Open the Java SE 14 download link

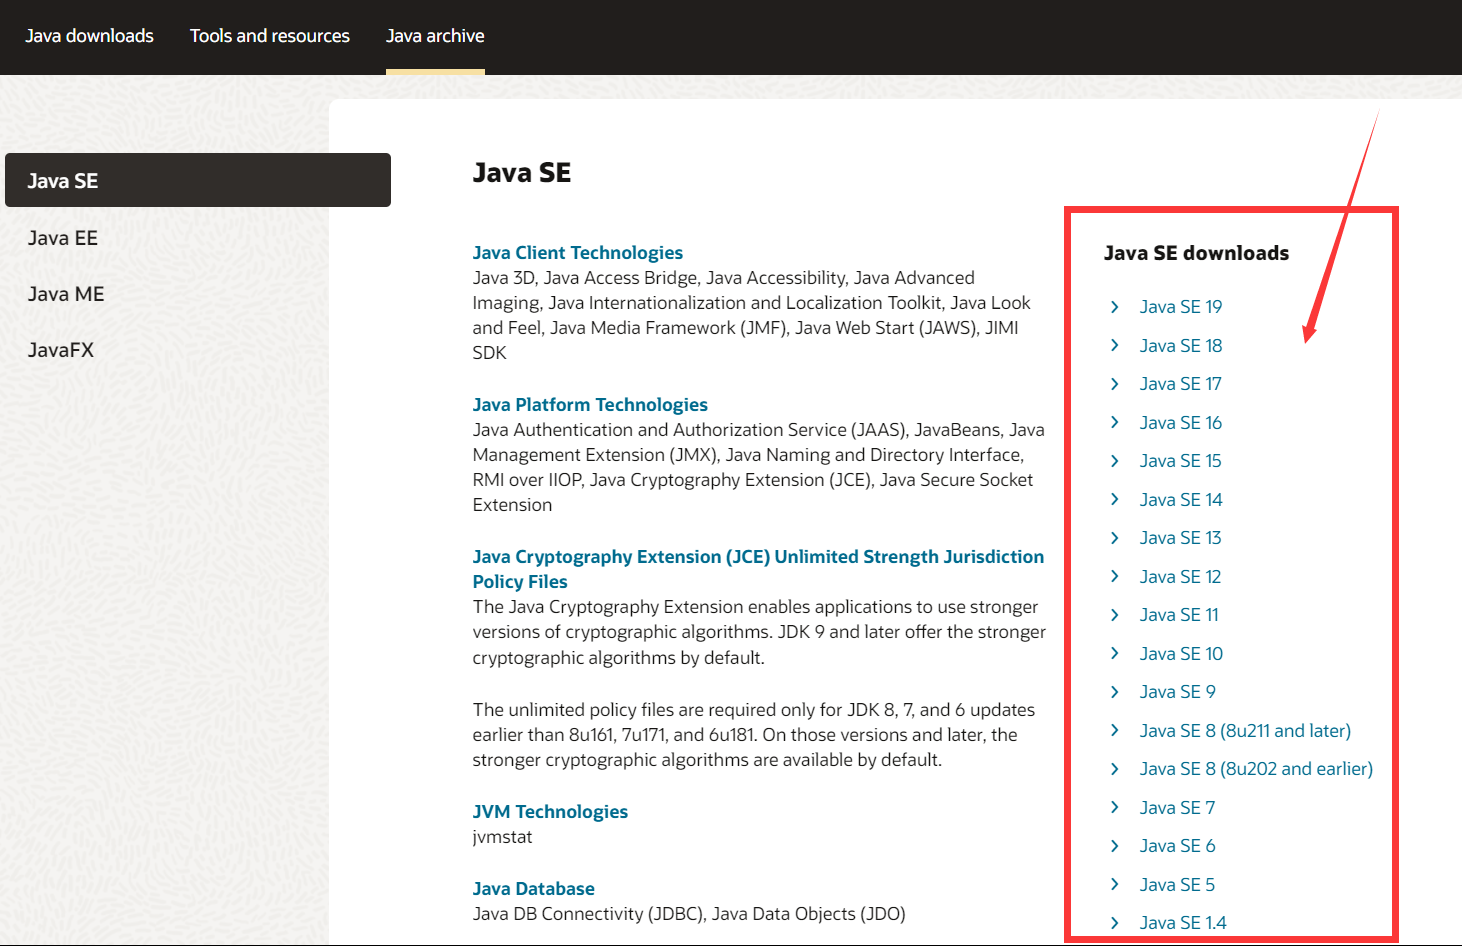tap(1181, 500)
